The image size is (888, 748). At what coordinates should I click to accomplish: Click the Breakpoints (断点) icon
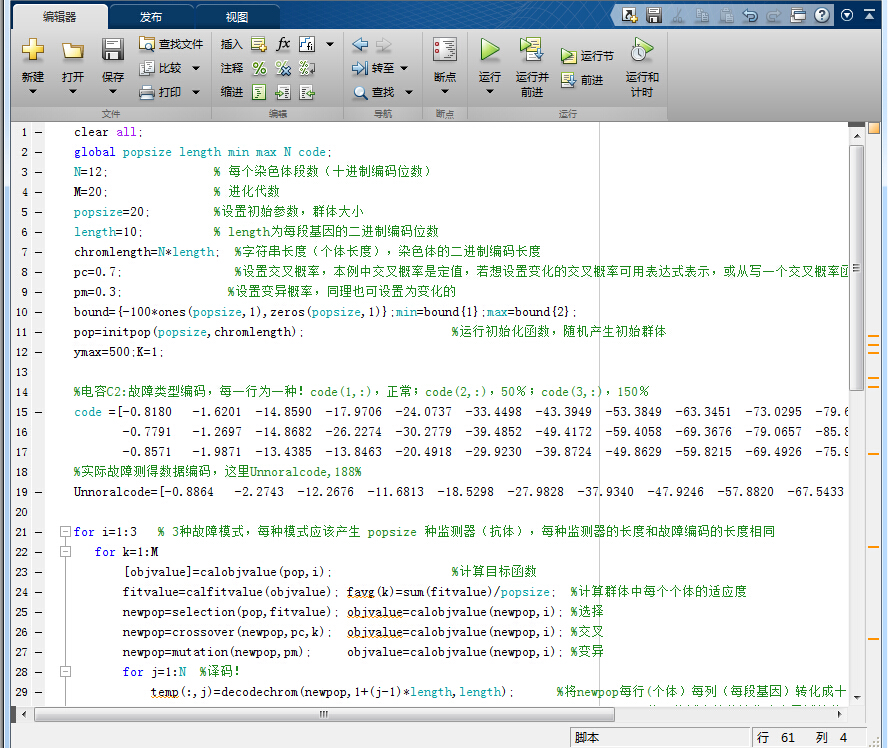pos(445,49)
